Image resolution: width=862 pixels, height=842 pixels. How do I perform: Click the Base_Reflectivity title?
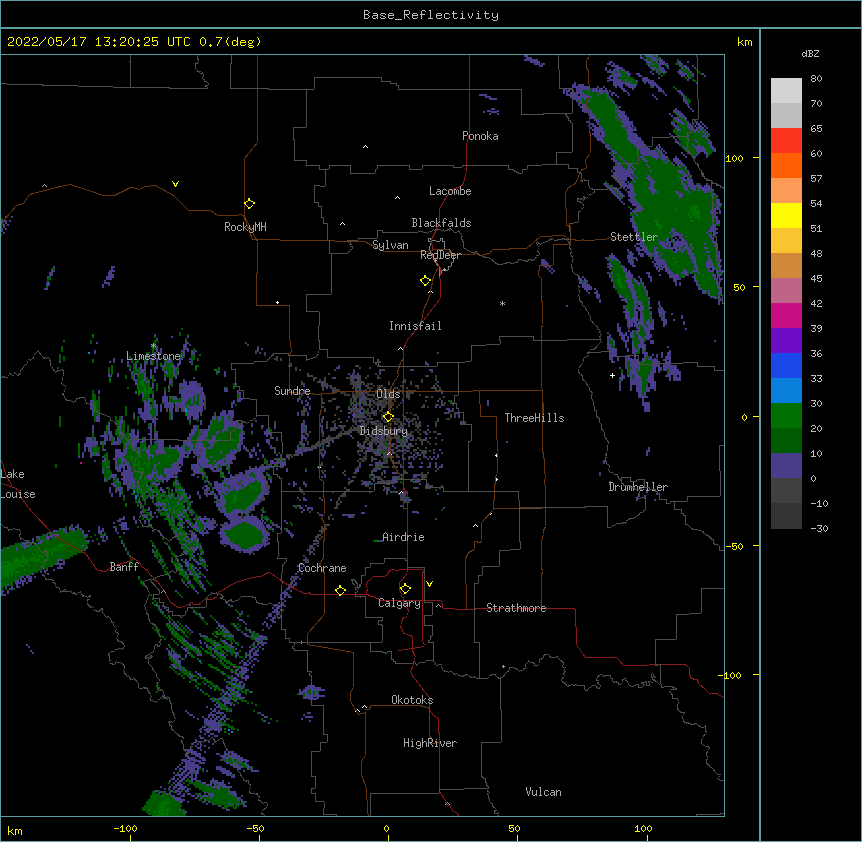(431, 15)
